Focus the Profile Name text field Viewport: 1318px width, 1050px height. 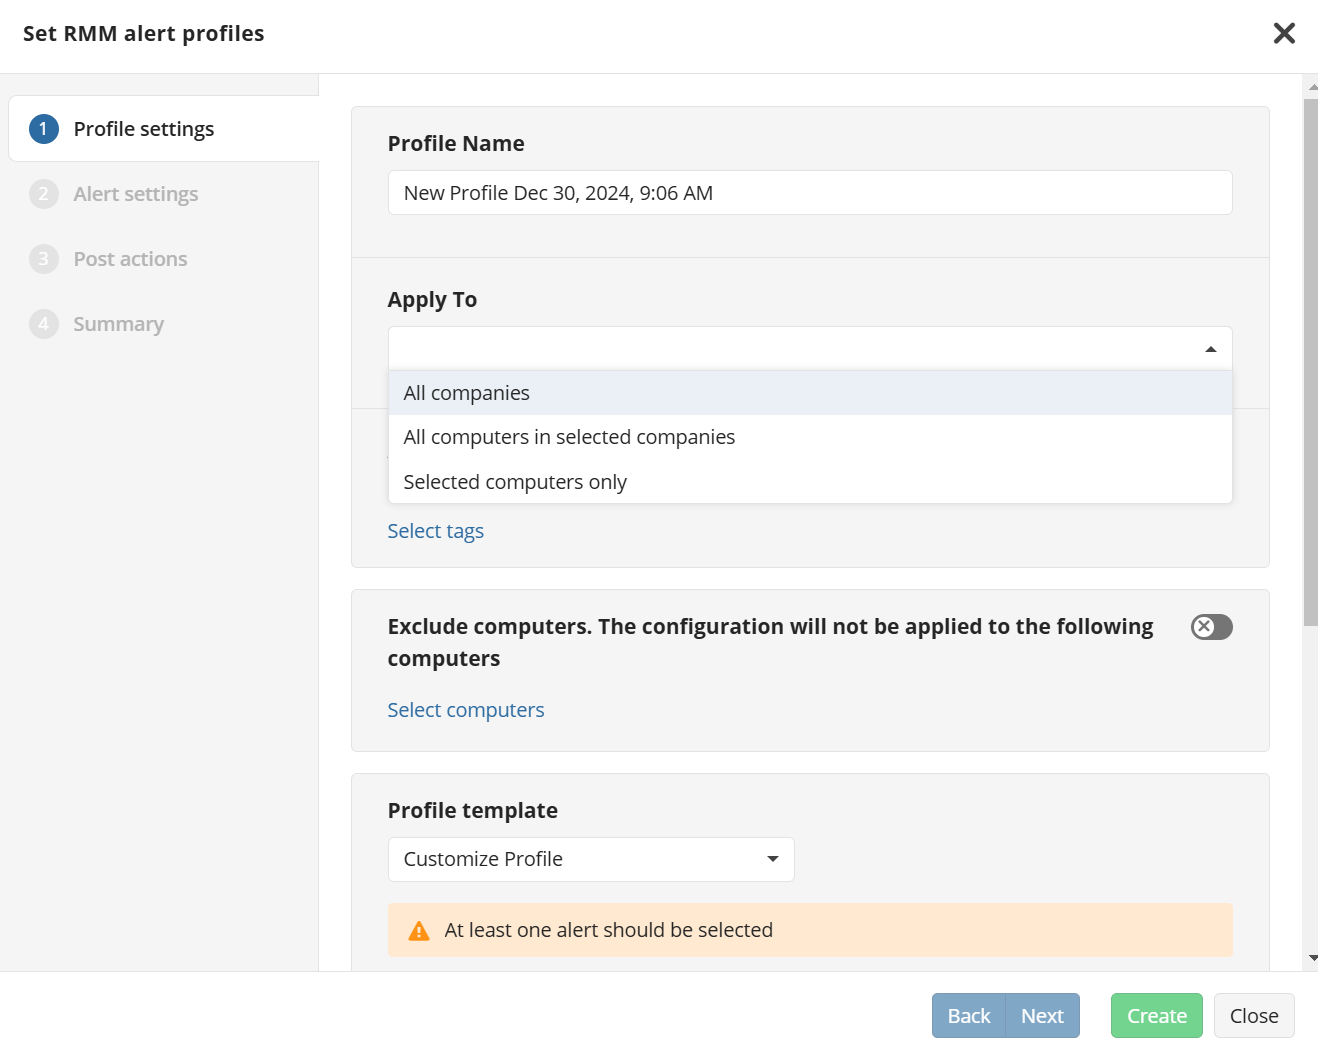[x=809, y=193]
